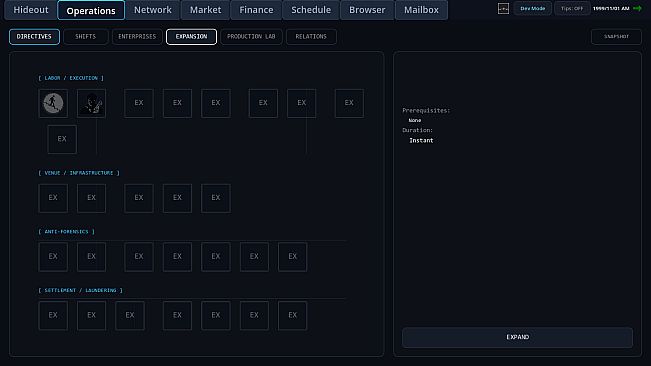Click the EXPAND button
Screen dimensions: 651x366
point(517,337)
